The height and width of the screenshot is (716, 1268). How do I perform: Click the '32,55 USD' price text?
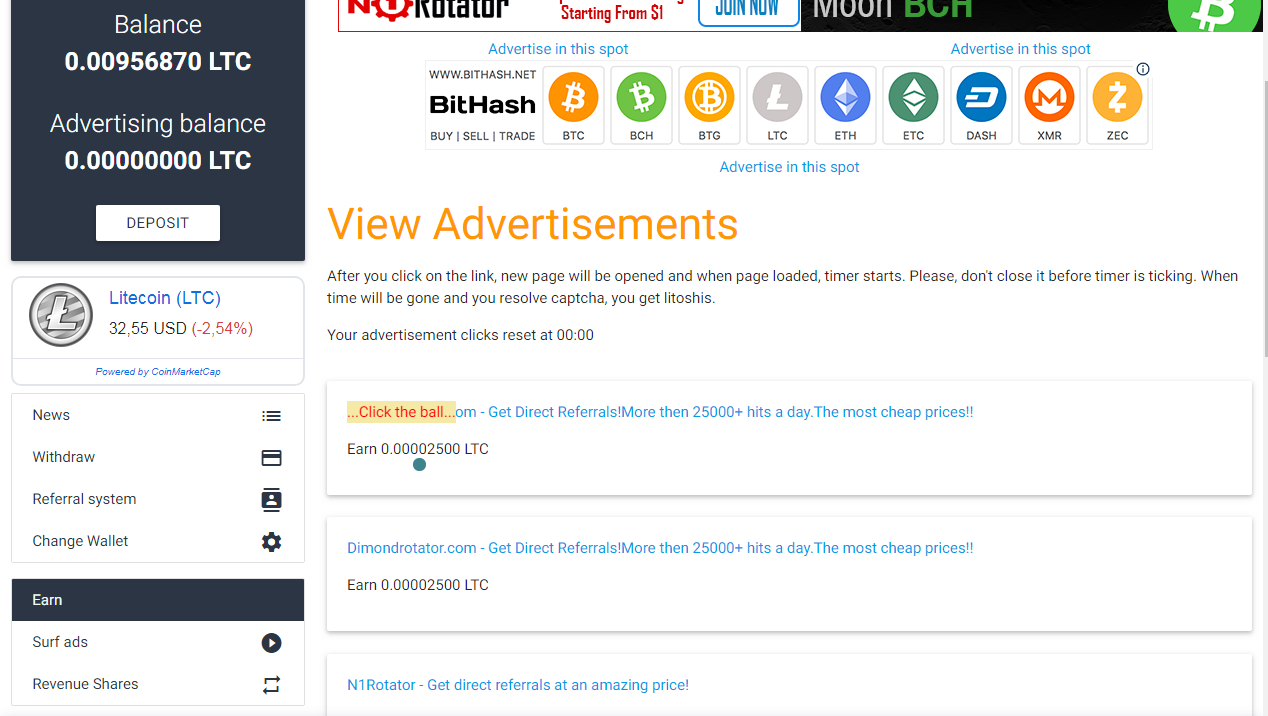(148, 328)
